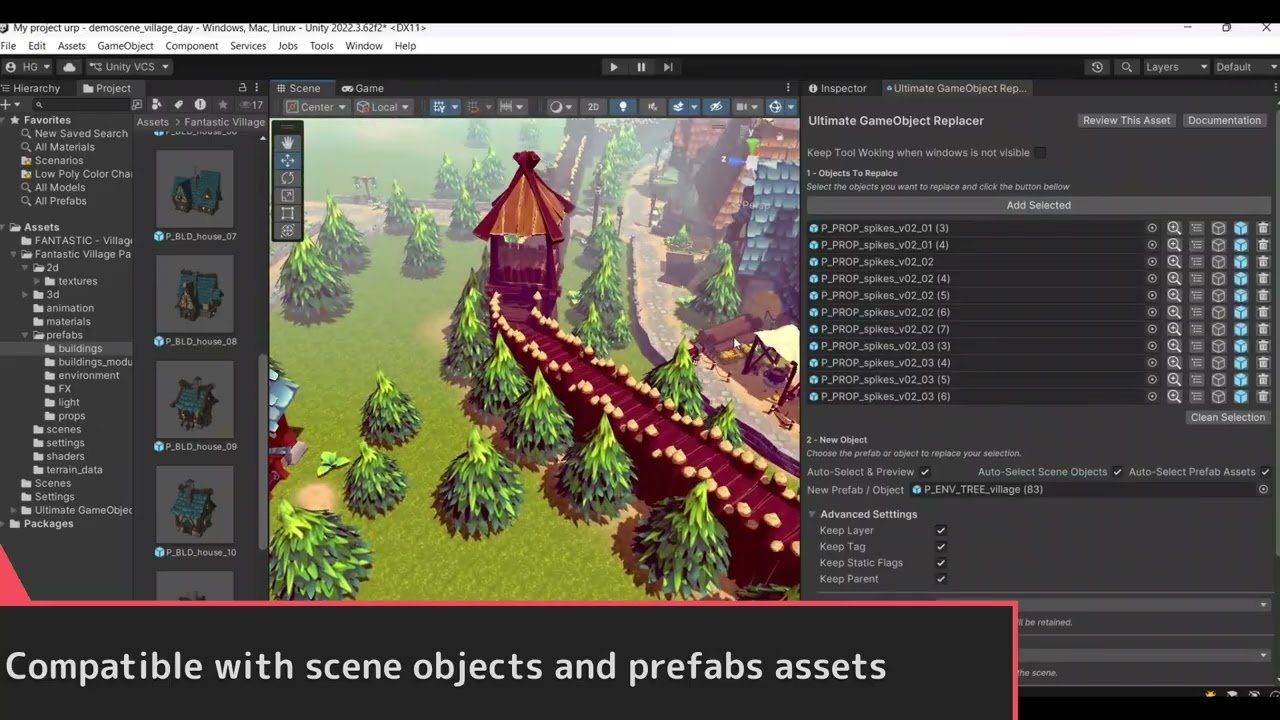Toggle scene audio icon
This screenshot has width=1280, height=720.
(x=652, y=107)
